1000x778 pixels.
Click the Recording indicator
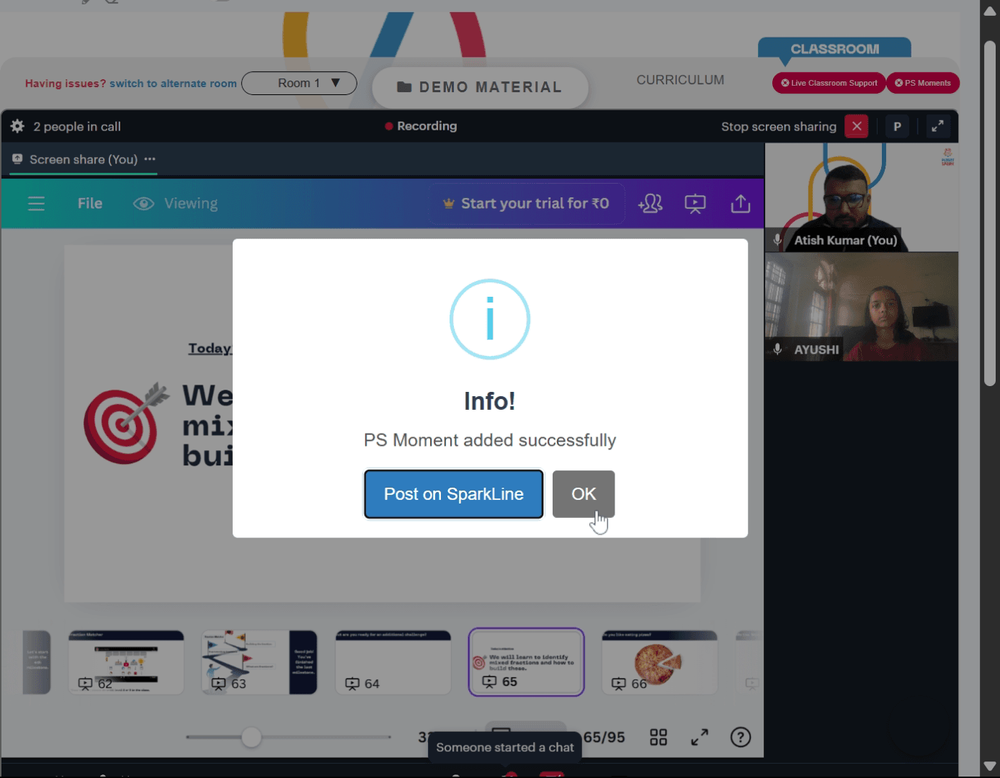click(421, 126)
